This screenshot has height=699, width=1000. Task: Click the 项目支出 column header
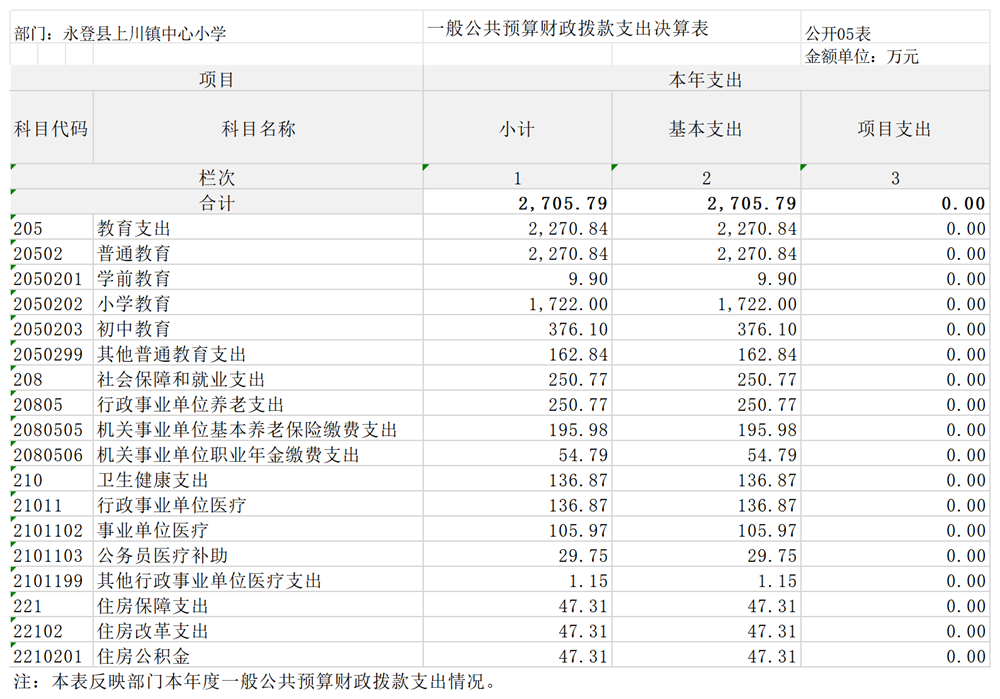point(895,129)
